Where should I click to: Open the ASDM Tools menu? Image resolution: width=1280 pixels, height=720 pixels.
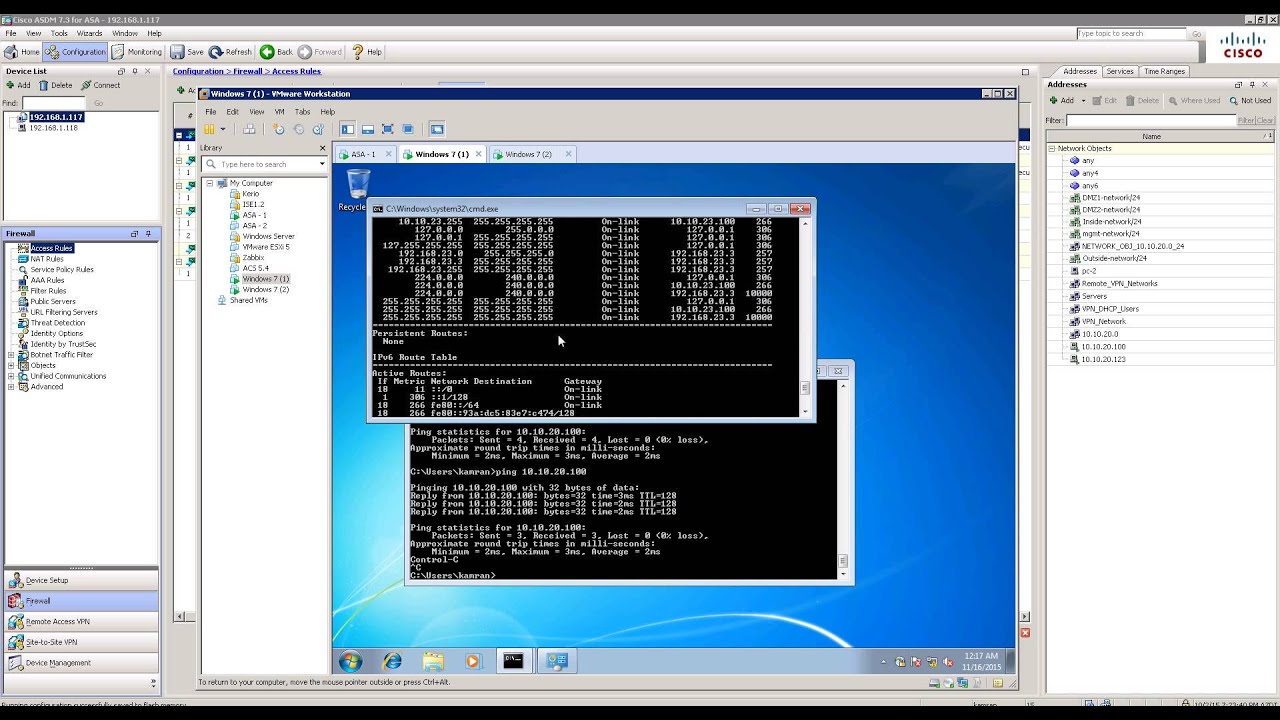pyautogui.click(x=59, y=33)
